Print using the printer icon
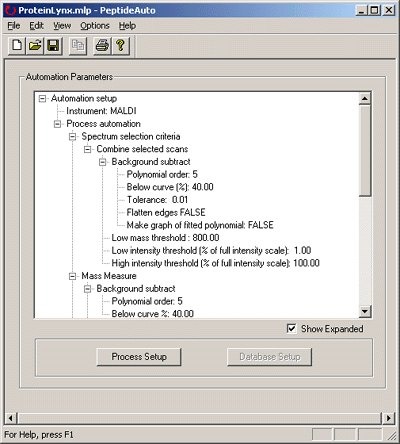This screenshot has height=444, width=400. tap(102, 45)
